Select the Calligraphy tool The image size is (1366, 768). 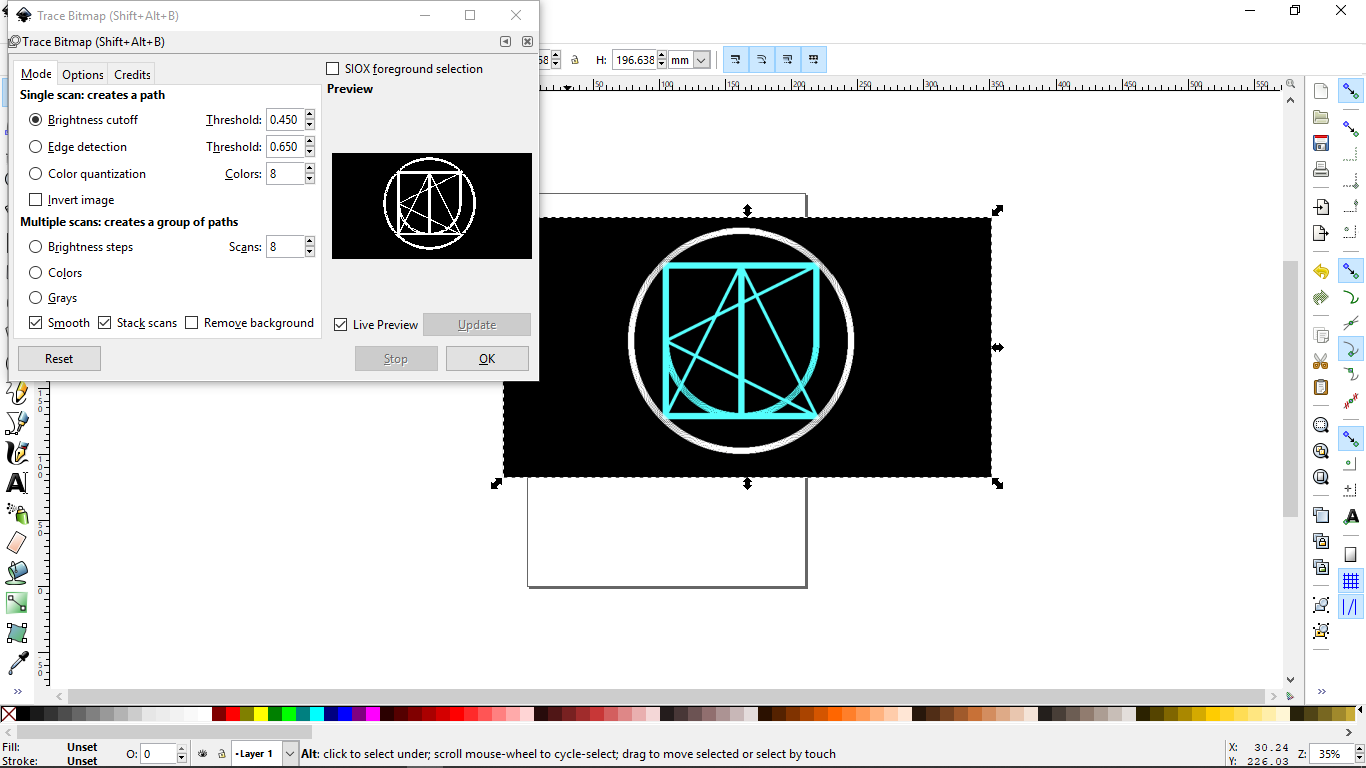[17, 453]
